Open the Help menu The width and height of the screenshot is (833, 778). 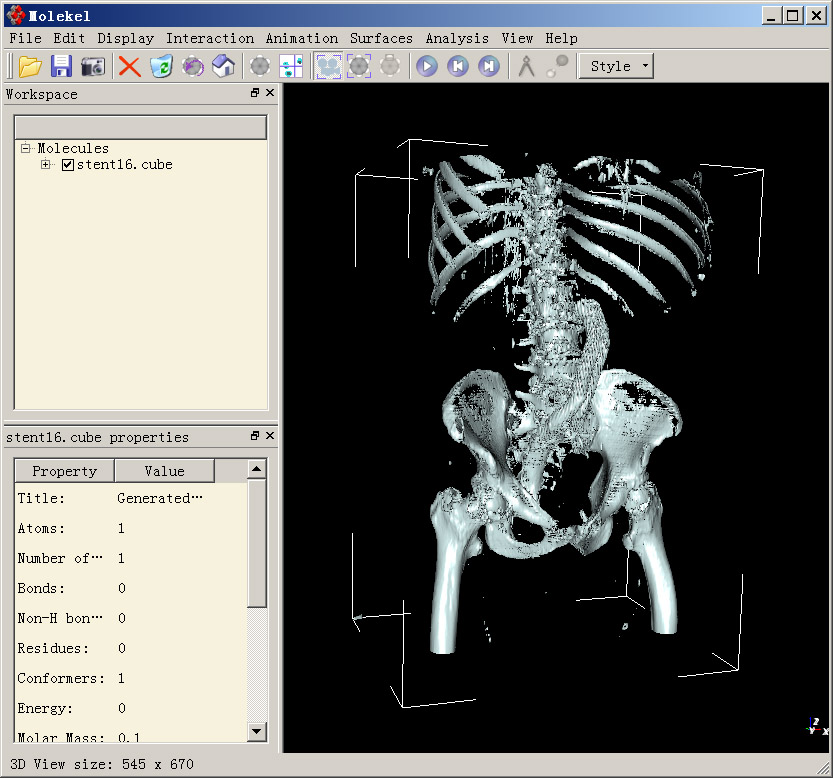coord(561,38)
